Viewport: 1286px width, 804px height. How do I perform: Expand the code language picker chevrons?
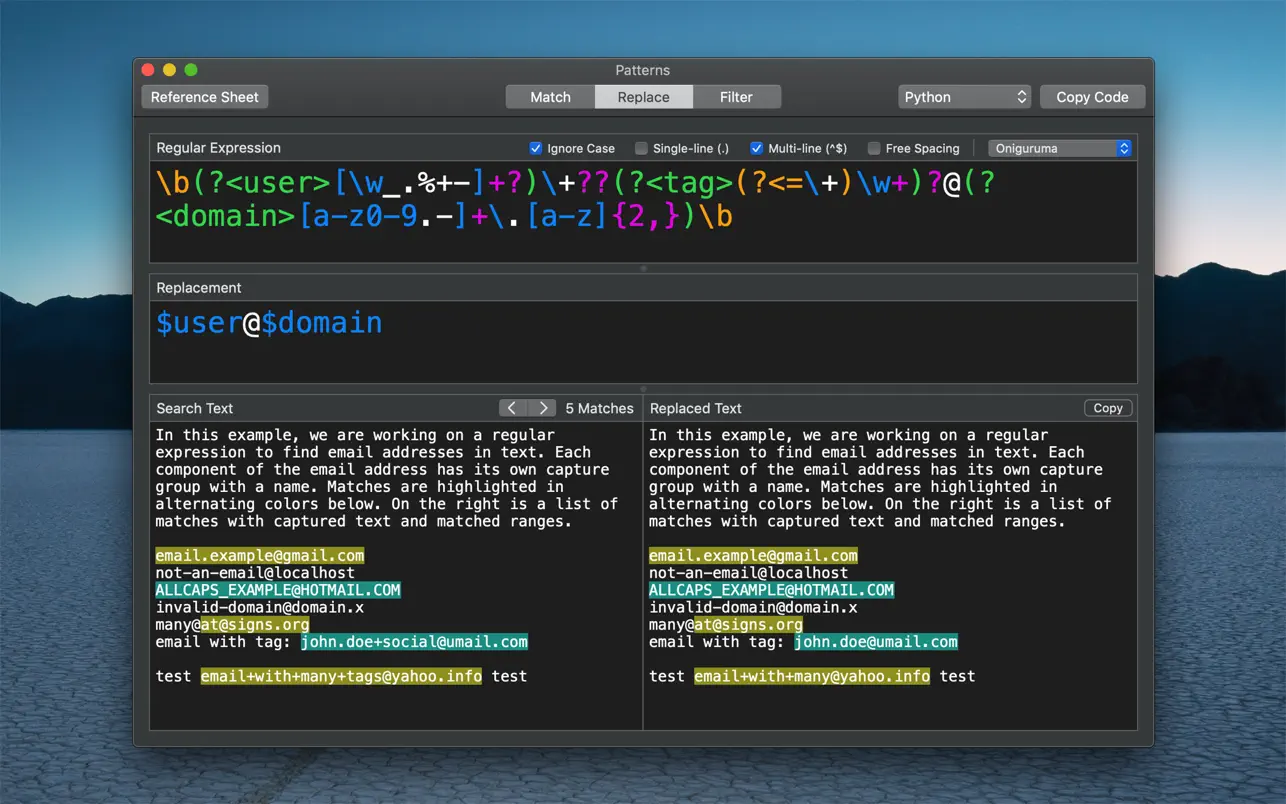click(1020, 96)
